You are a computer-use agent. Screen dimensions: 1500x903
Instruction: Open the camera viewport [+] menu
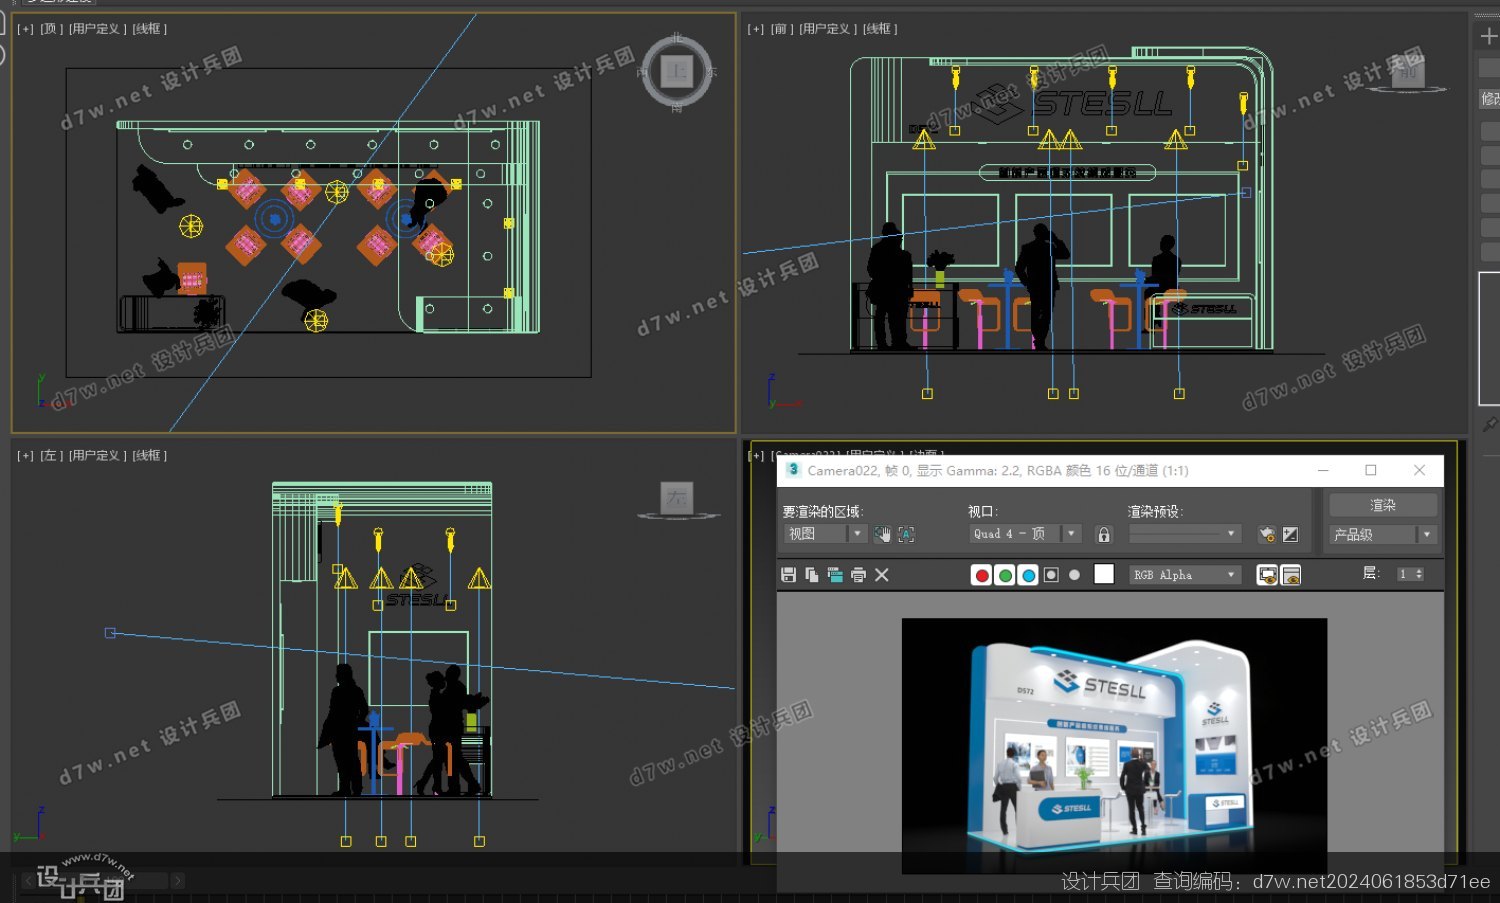[x=755, y=454]
